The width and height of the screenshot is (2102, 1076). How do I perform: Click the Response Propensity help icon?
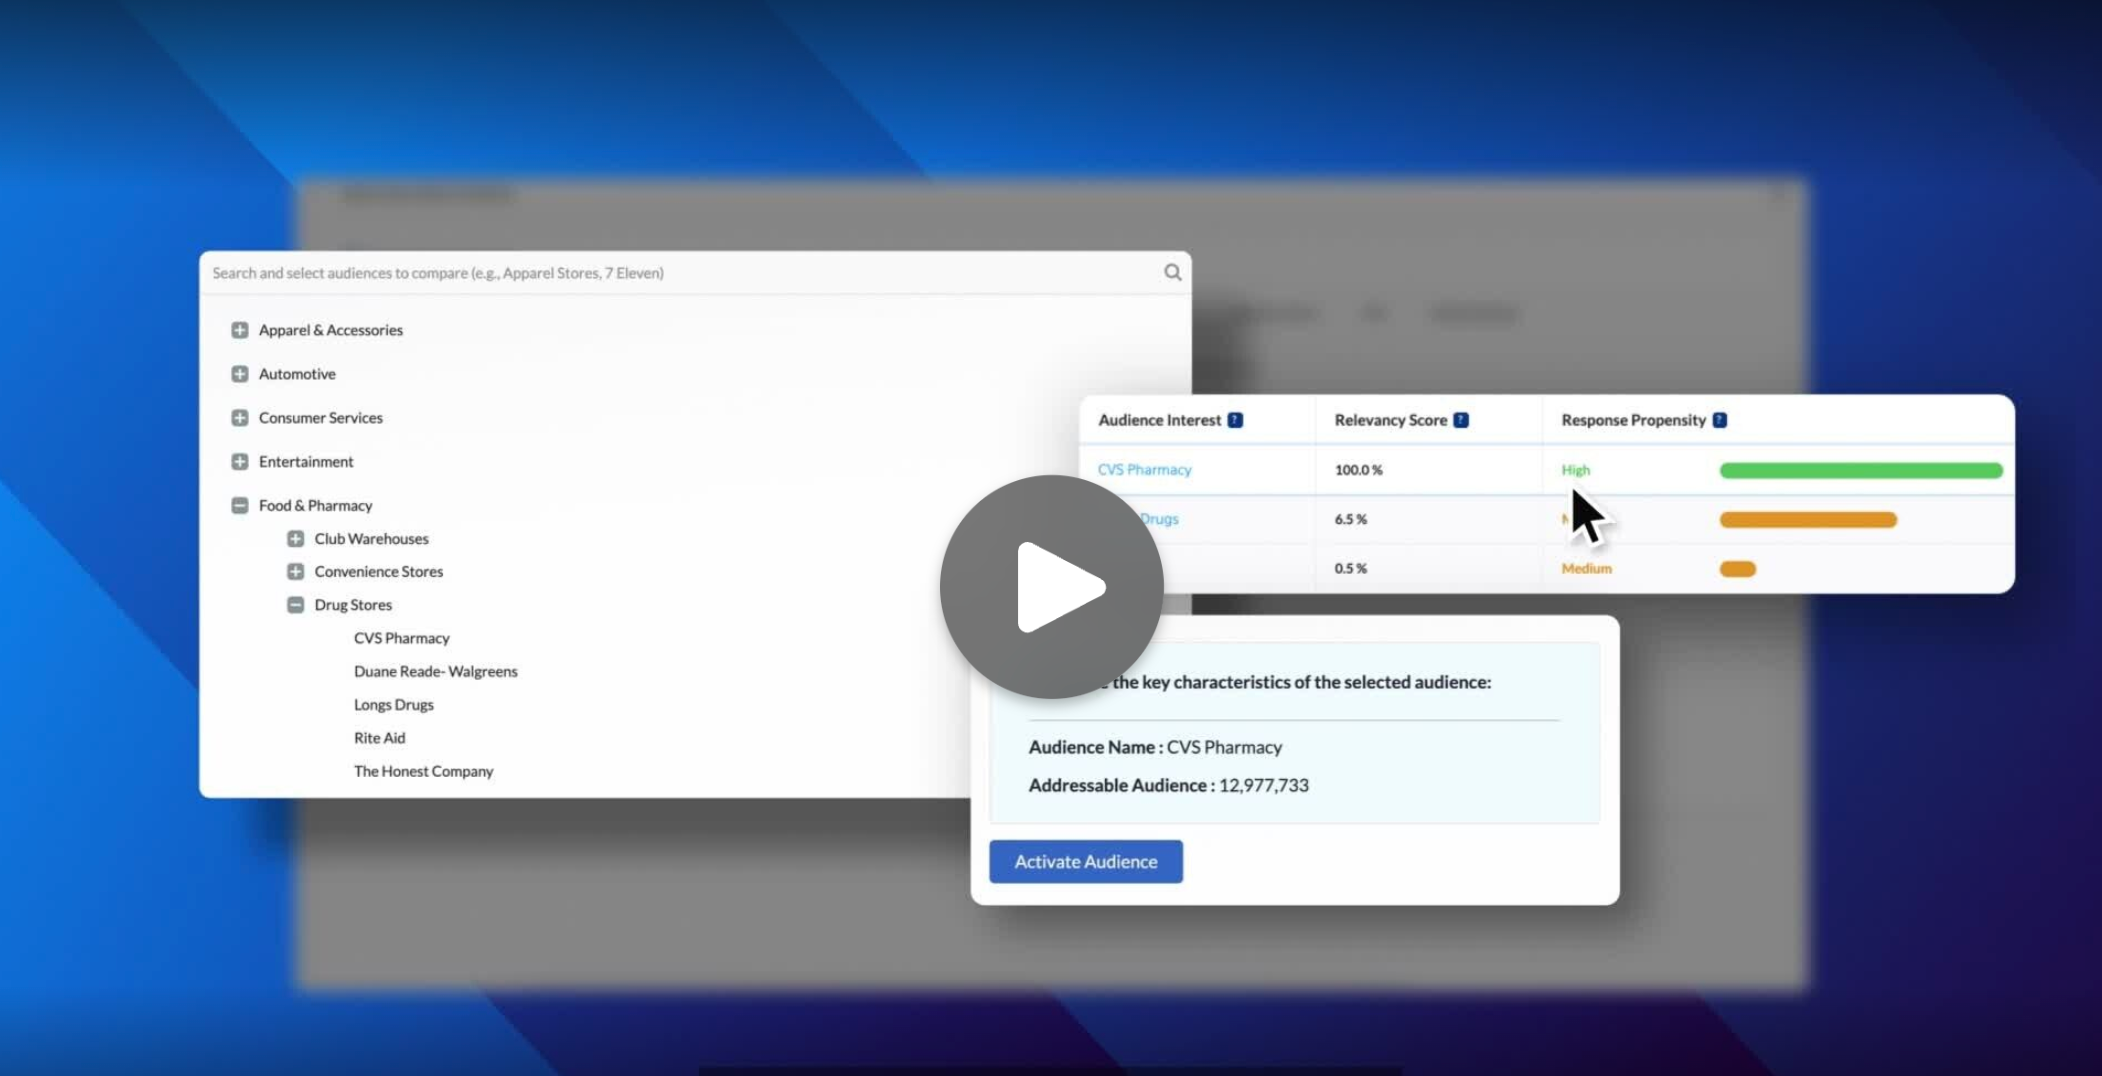1719,420
